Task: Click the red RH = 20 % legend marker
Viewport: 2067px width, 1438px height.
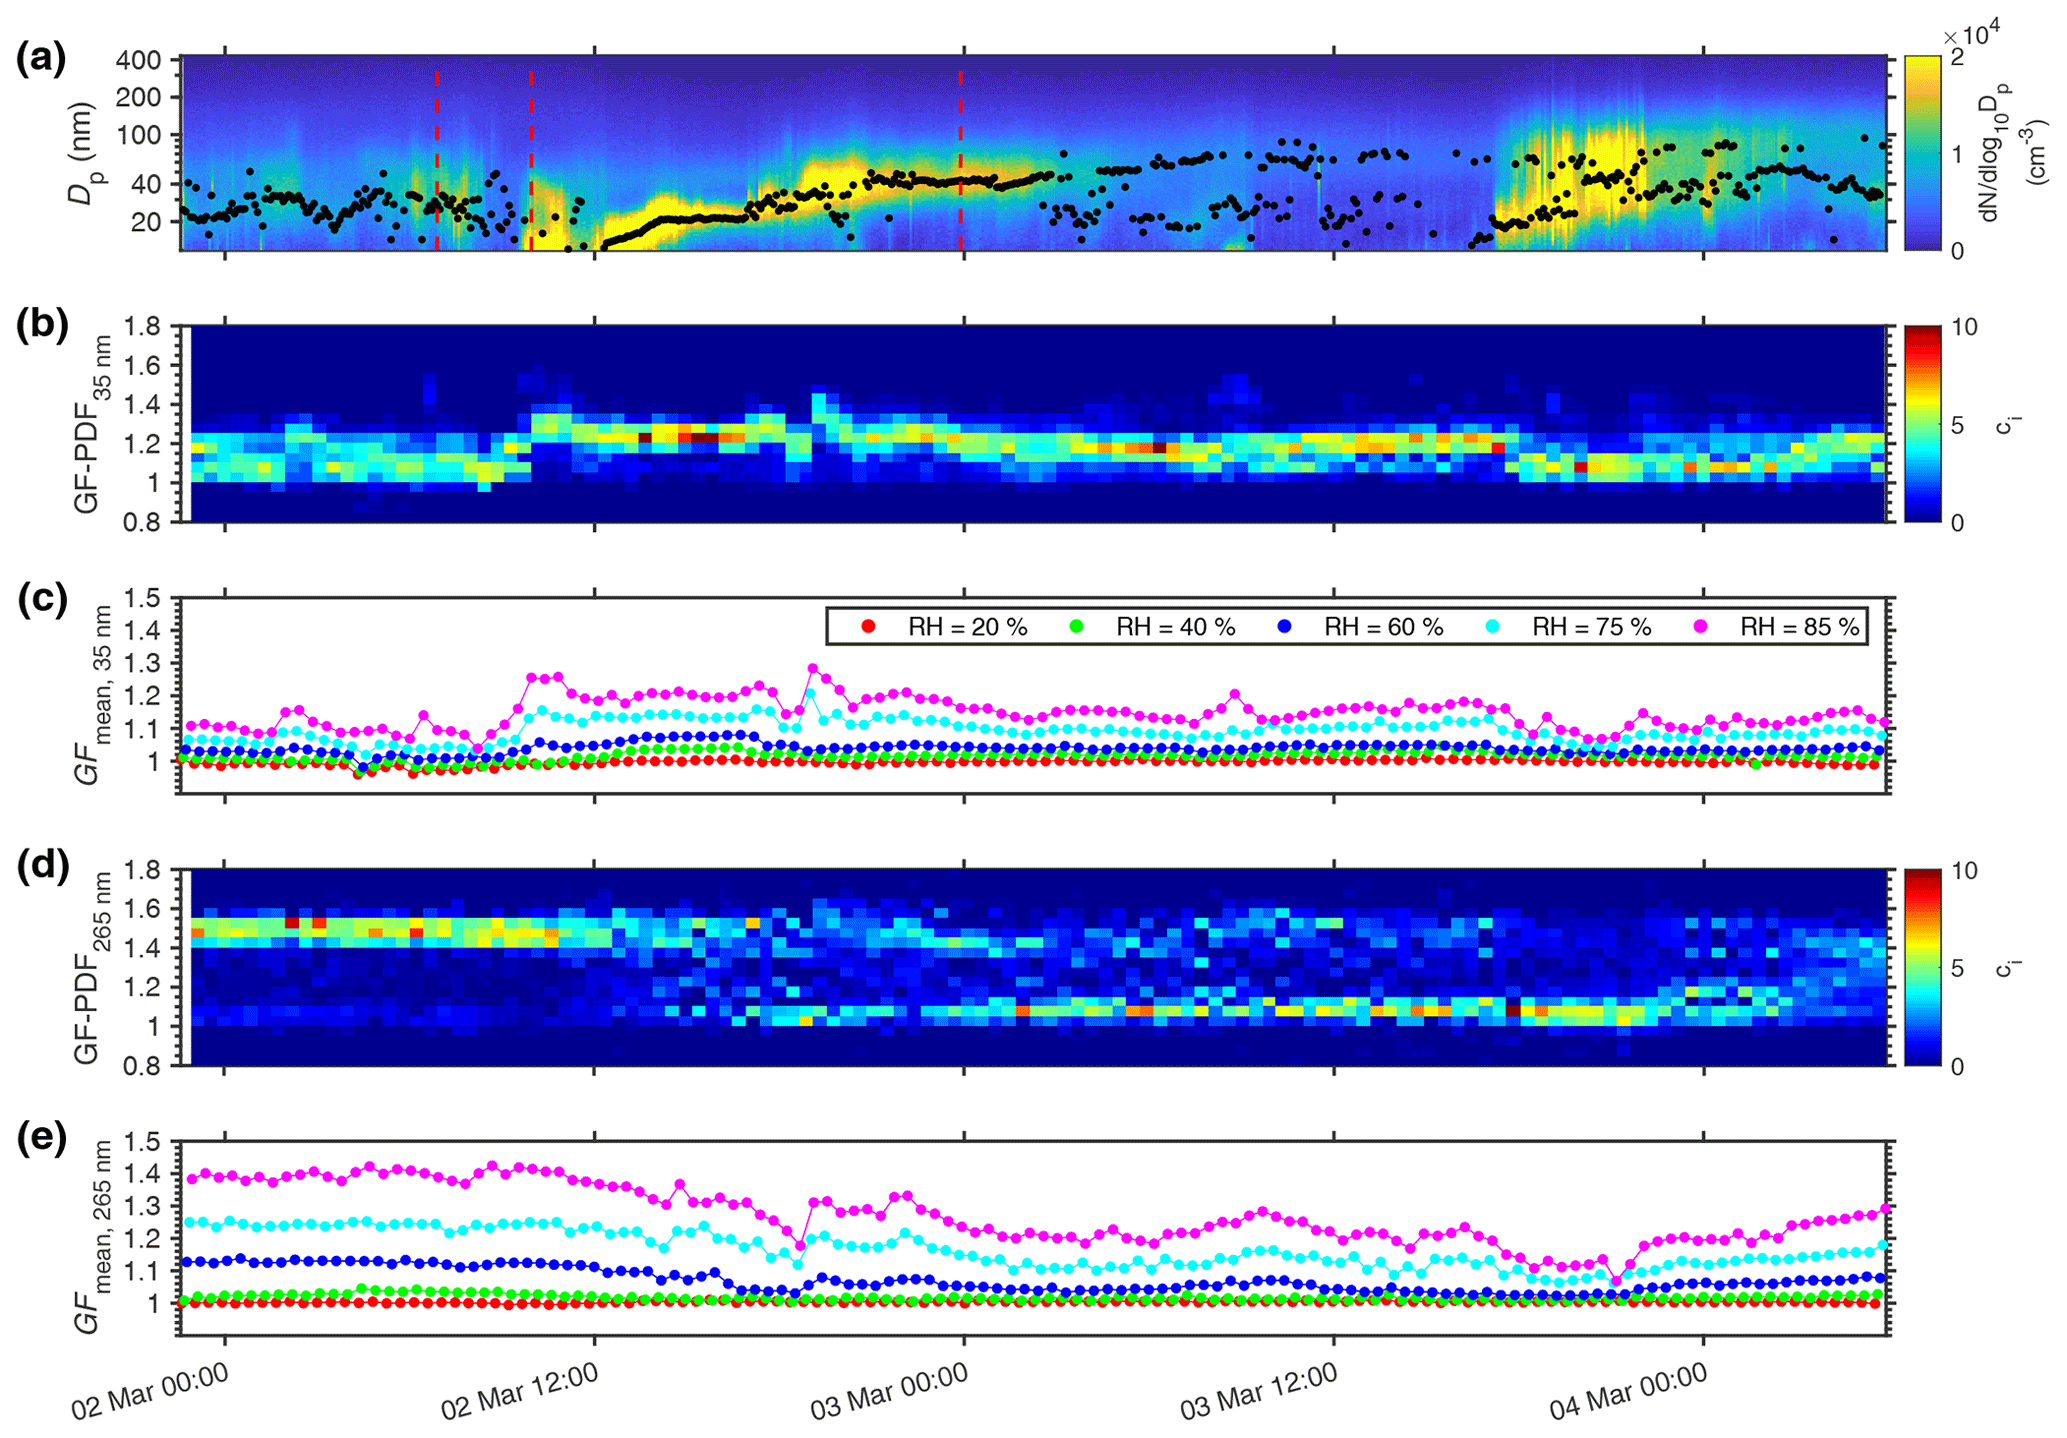Action: coord(868,627)
